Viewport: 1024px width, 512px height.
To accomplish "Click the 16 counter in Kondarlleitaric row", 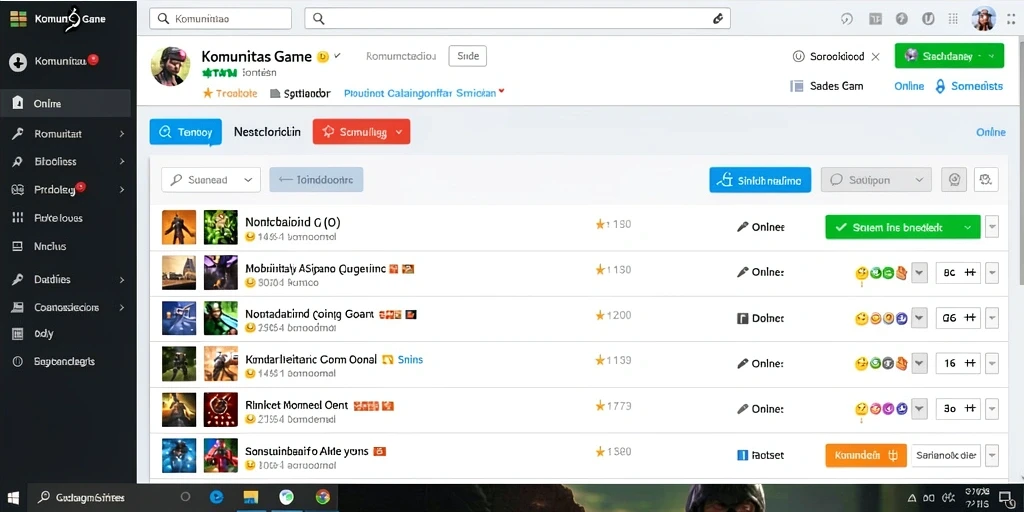I will 958,363.
